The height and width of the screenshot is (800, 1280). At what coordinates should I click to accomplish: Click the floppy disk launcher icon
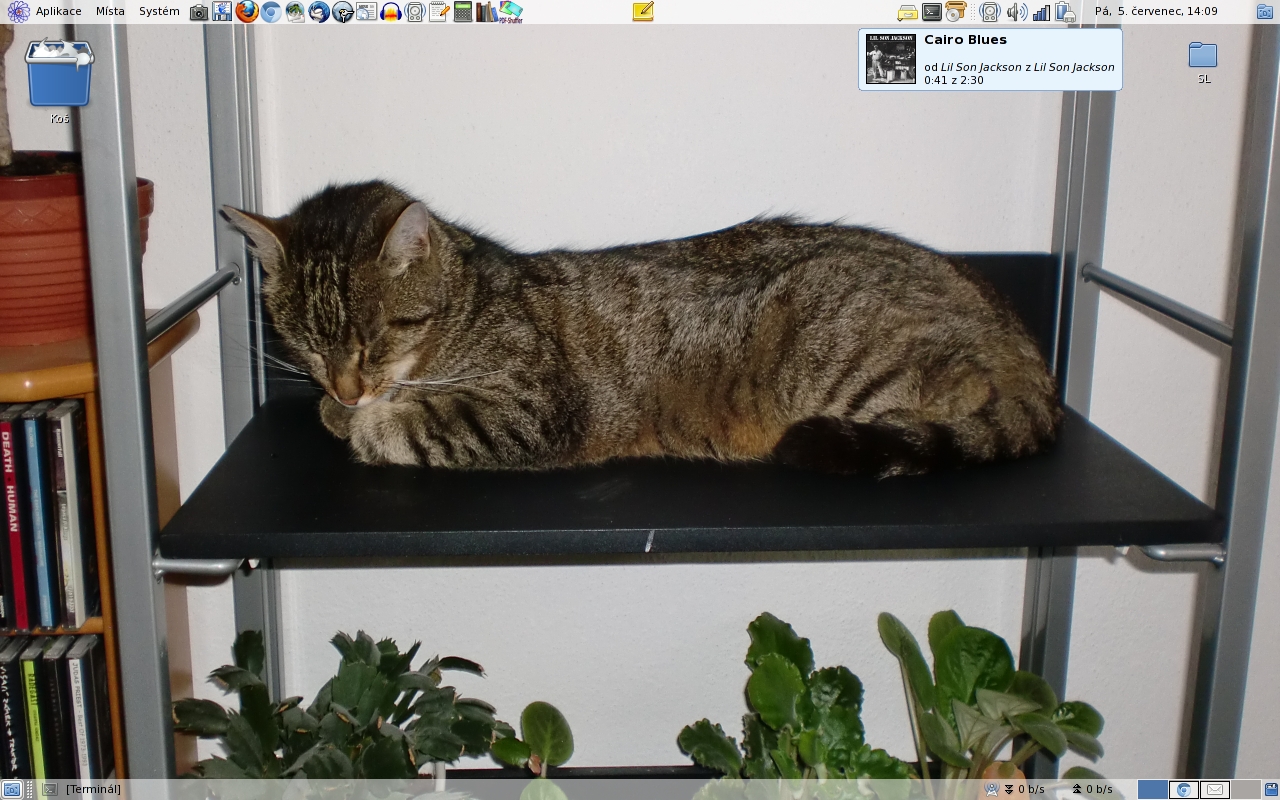coord(222,12)
